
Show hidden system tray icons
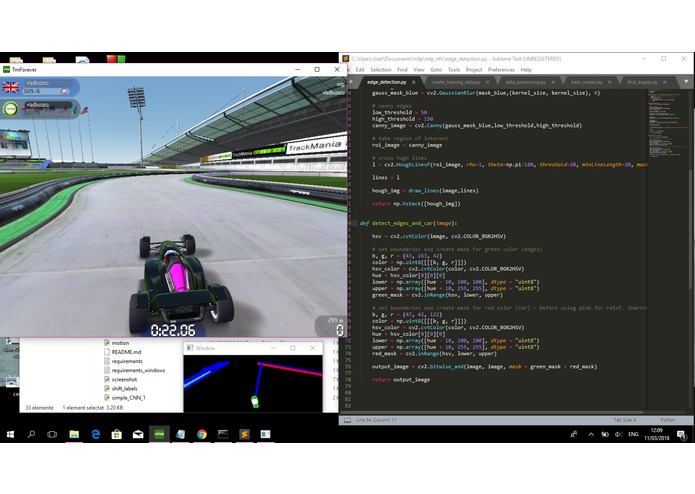[591, 434]
